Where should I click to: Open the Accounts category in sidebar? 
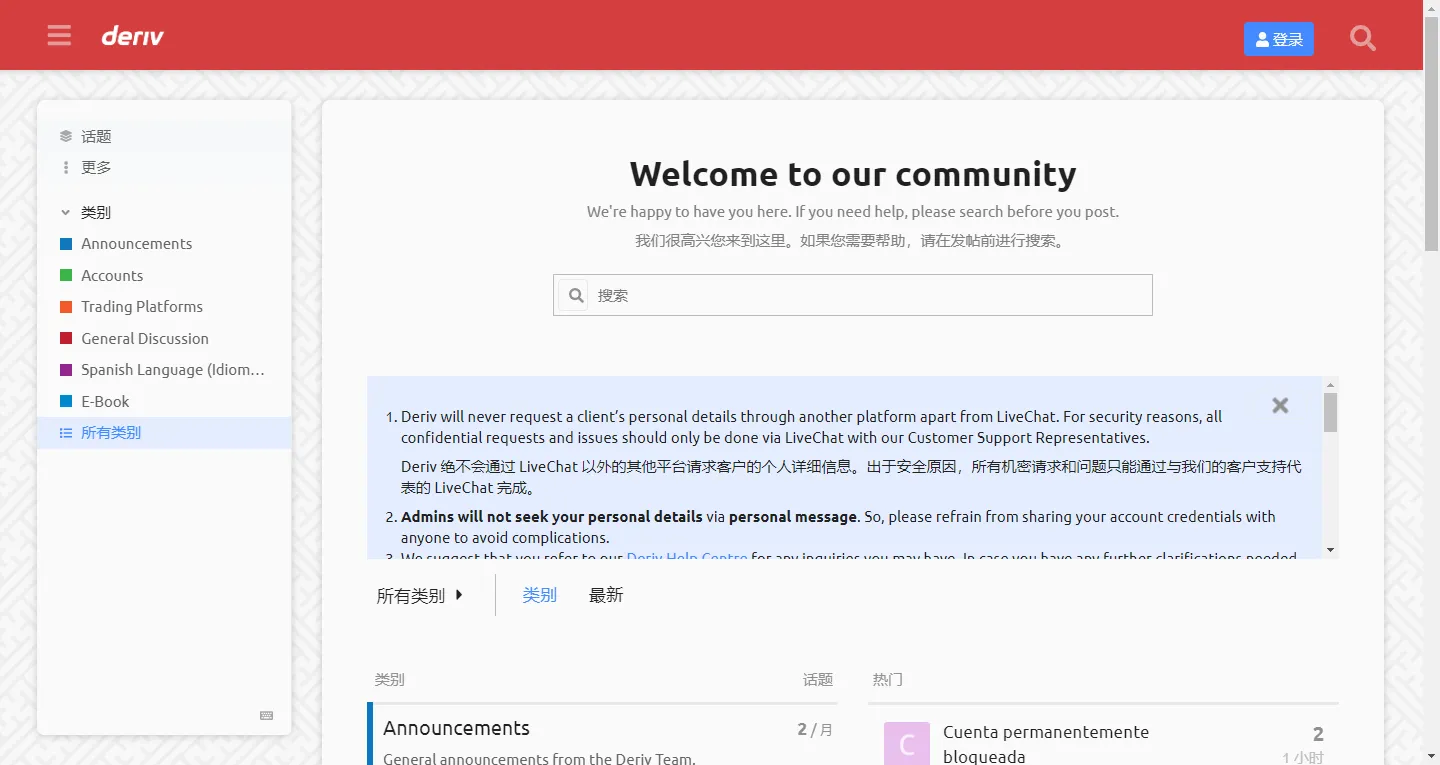(164, 275)
